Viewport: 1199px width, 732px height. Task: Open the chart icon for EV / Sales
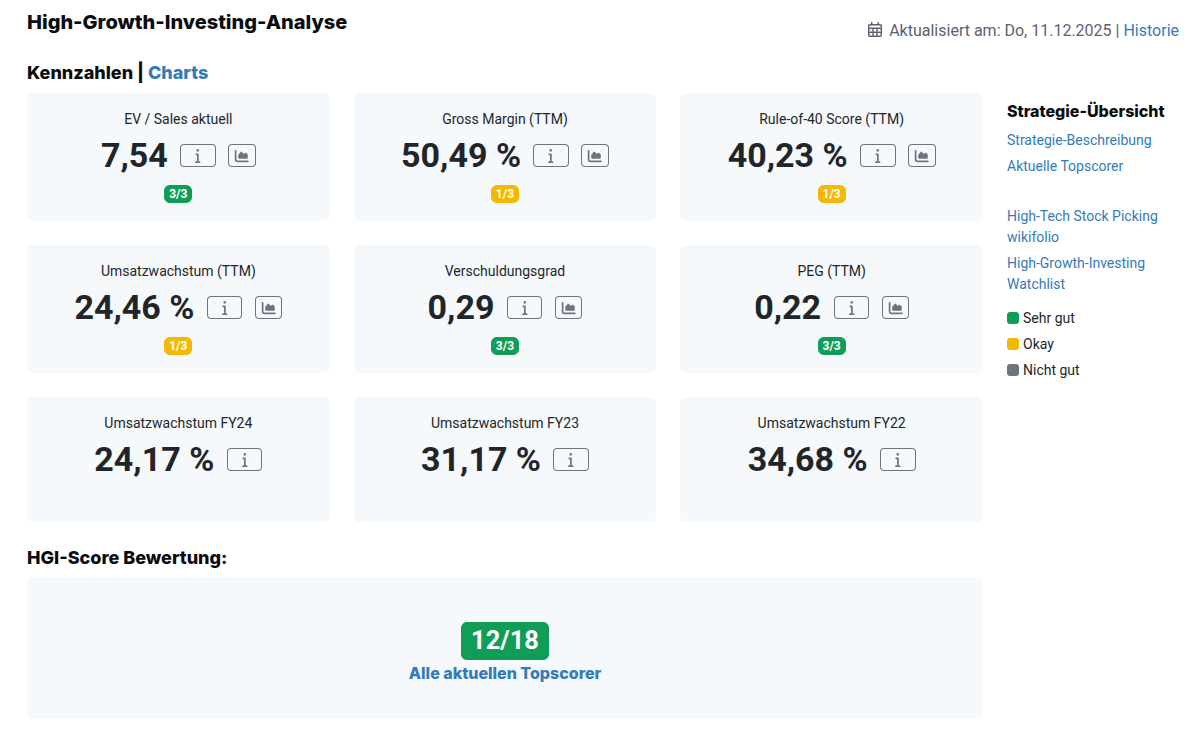242,155
